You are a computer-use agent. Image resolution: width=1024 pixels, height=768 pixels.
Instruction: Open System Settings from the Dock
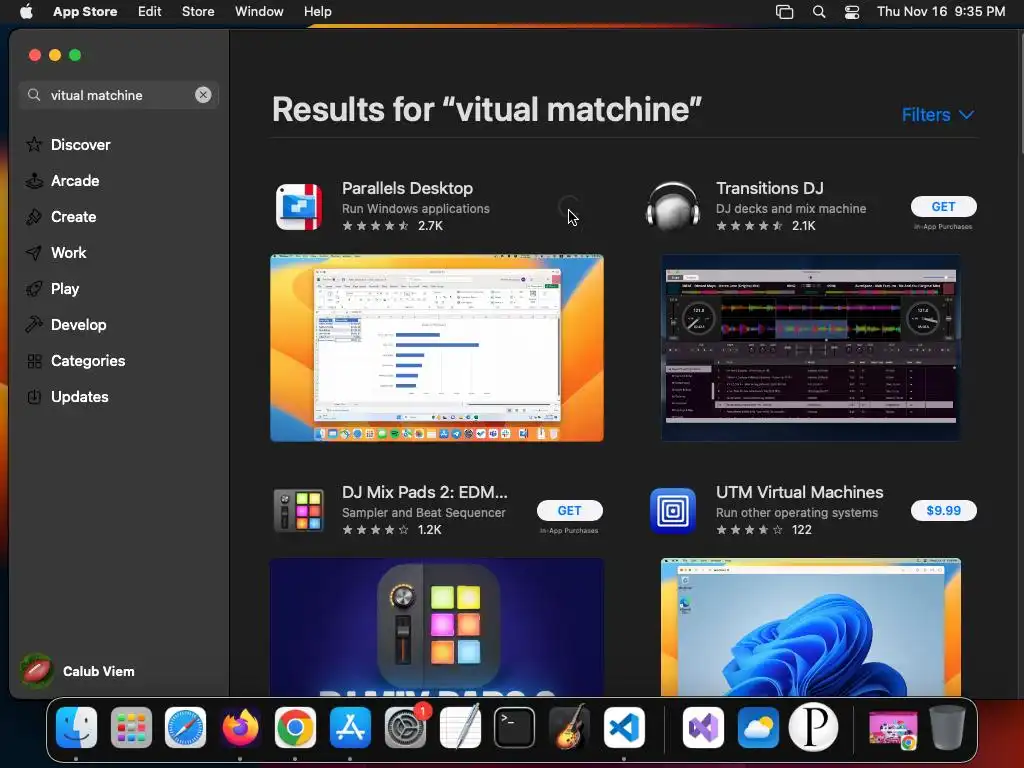[405, 727]
